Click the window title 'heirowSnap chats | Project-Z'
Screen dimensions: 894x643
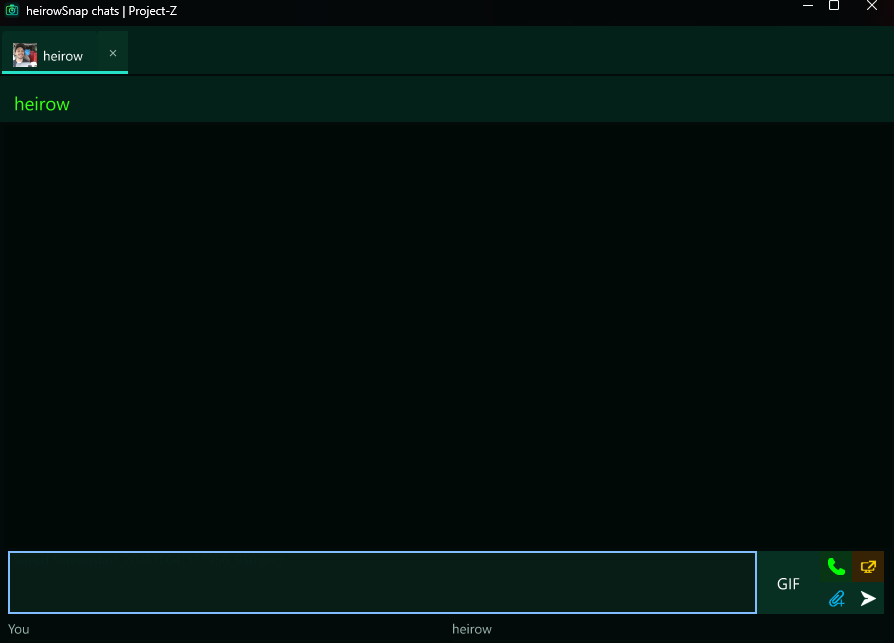[101, 11]
